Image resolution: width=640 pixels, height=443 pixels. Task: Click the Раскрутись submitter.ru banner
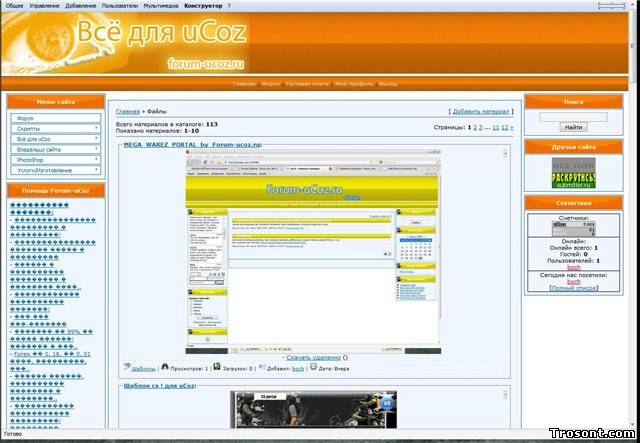click(573, 173)
